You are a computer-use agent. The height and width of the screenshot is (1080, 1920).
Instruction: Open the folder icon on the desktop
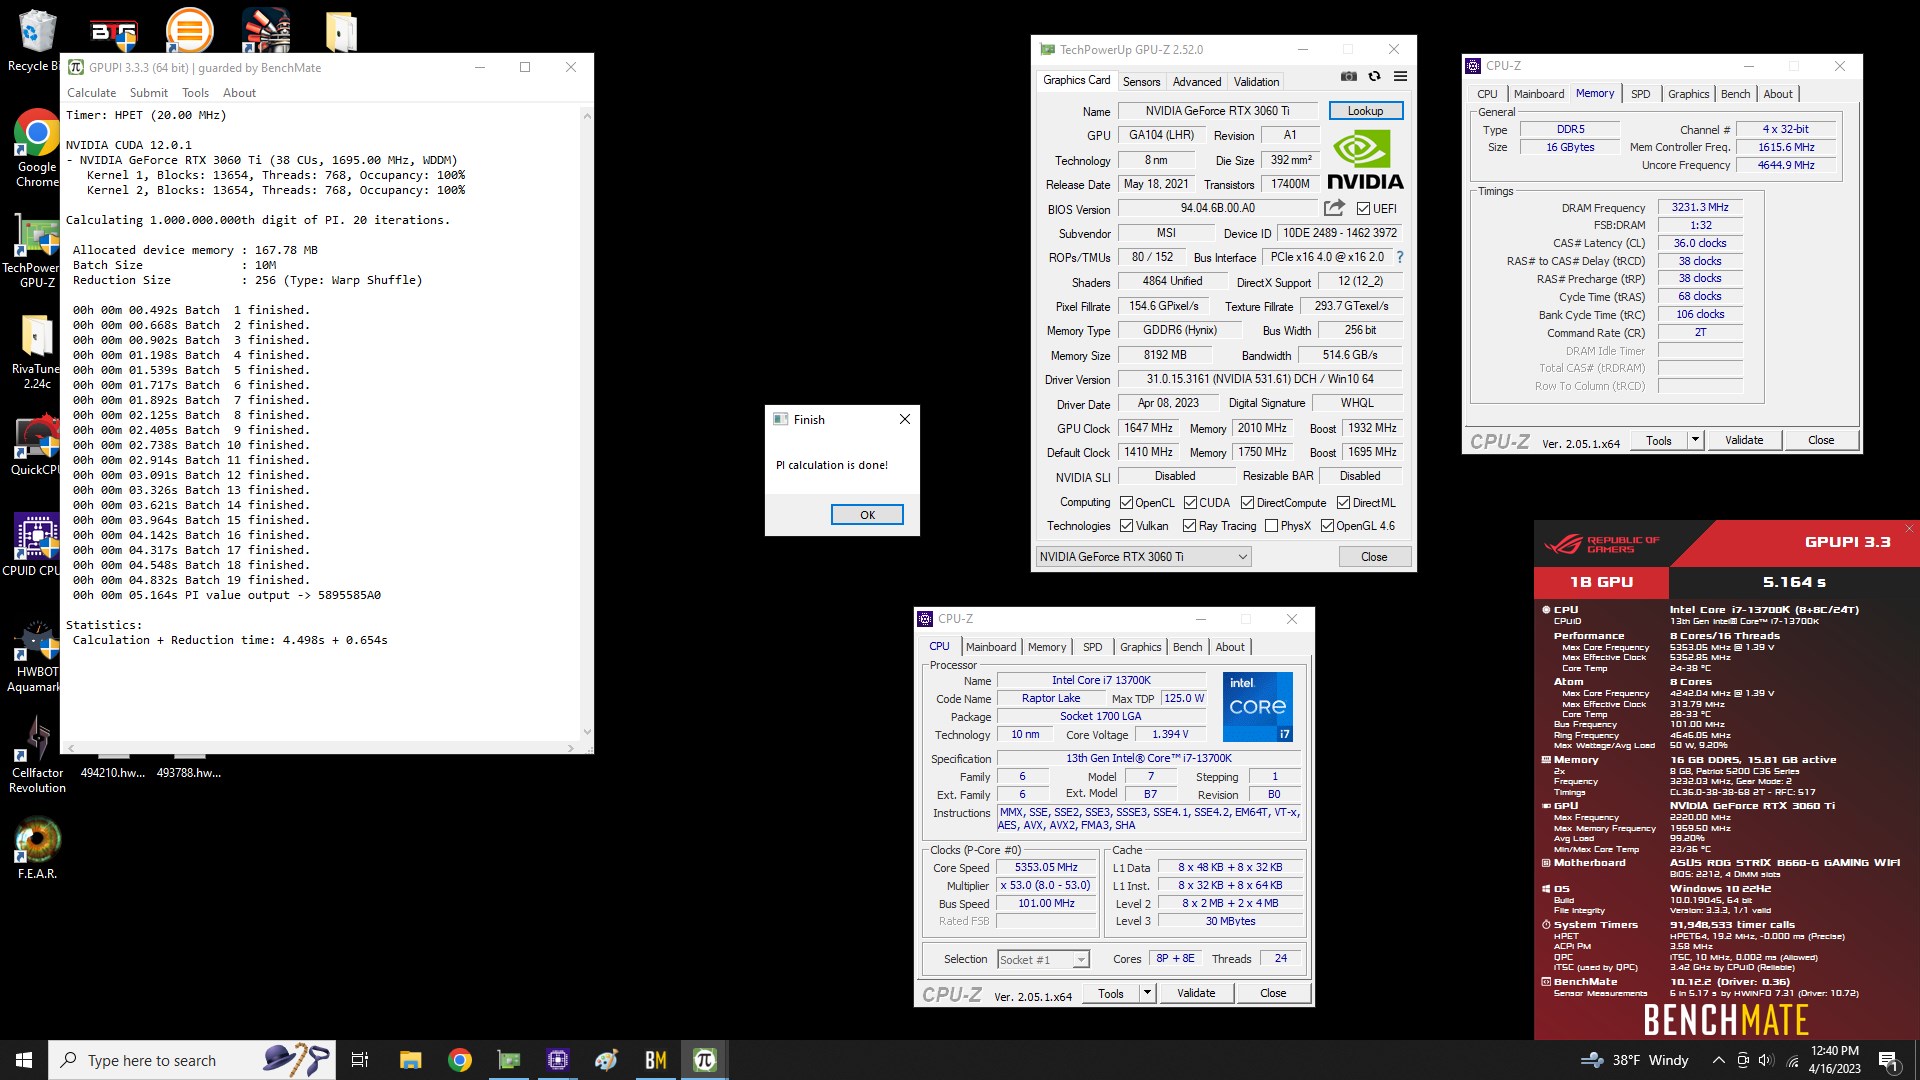[340, 31]
